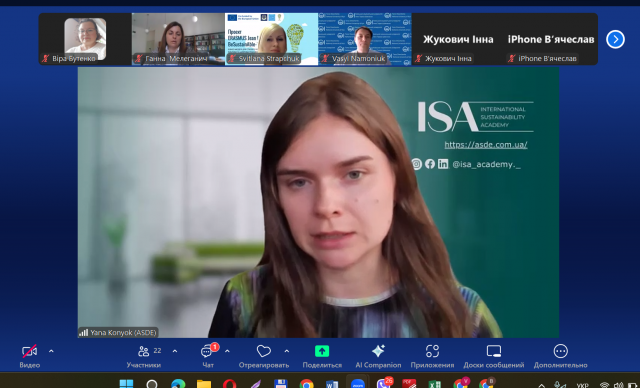This screenshot has width=640, height=388.
Task: Select Svitlana Strapchuk video thumbnail
Action: click(271, 39)
